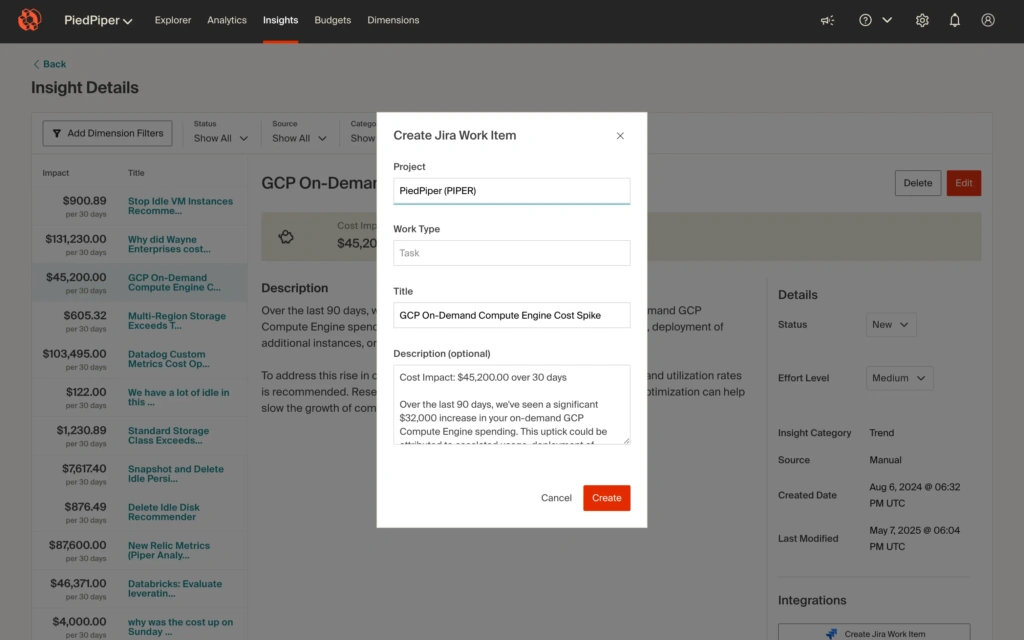
Task: Click Cancel in the Jira dialog
Action: tap(556, 498)
